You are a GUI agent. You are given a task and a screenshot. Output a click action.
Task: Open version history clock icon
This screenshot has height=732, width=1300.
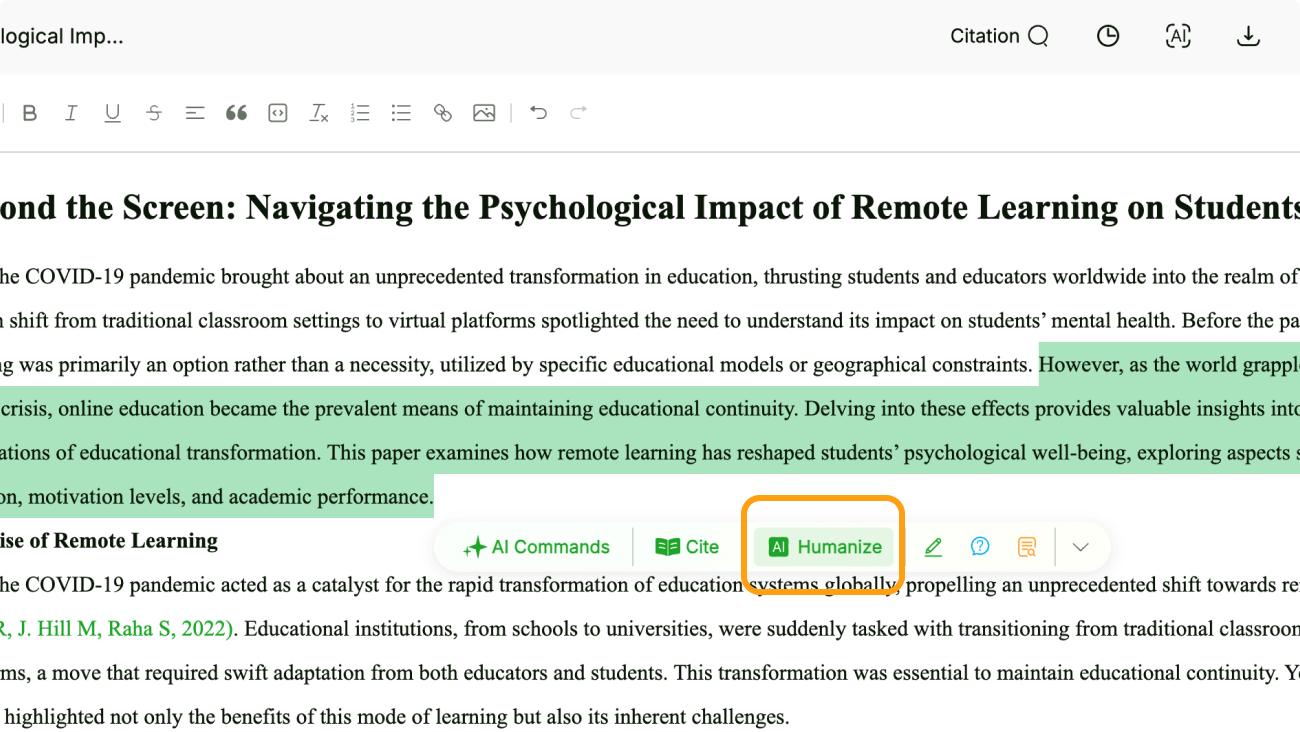tap(1108, 36)
